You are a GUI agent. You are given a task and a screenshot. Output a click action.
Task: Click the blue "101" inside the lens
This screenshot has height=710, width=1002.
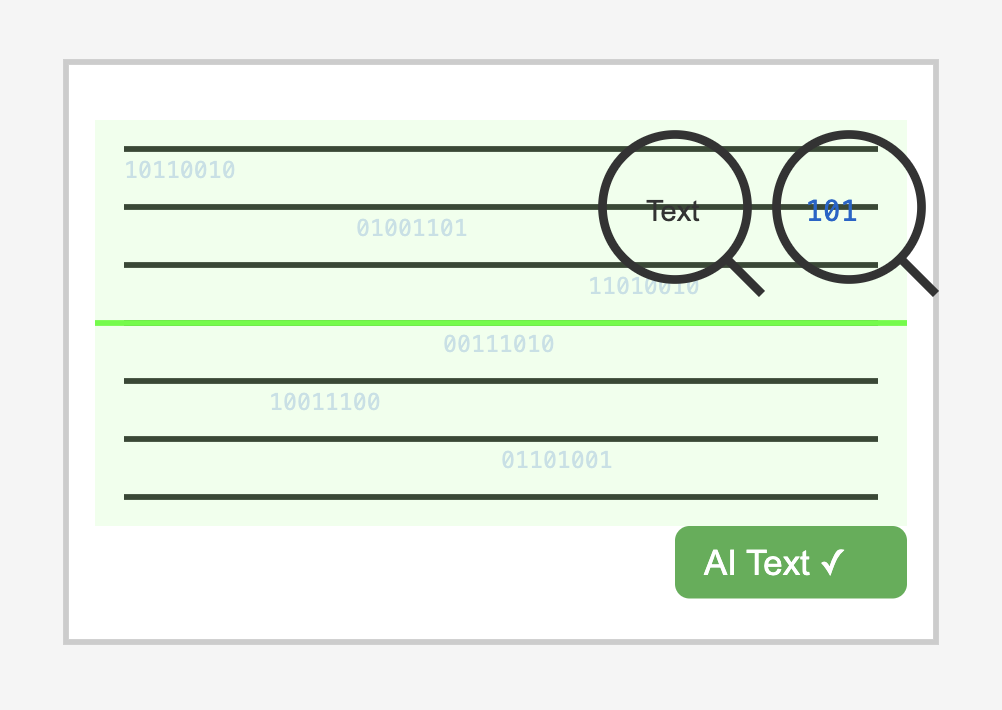[x=831, y=211]
